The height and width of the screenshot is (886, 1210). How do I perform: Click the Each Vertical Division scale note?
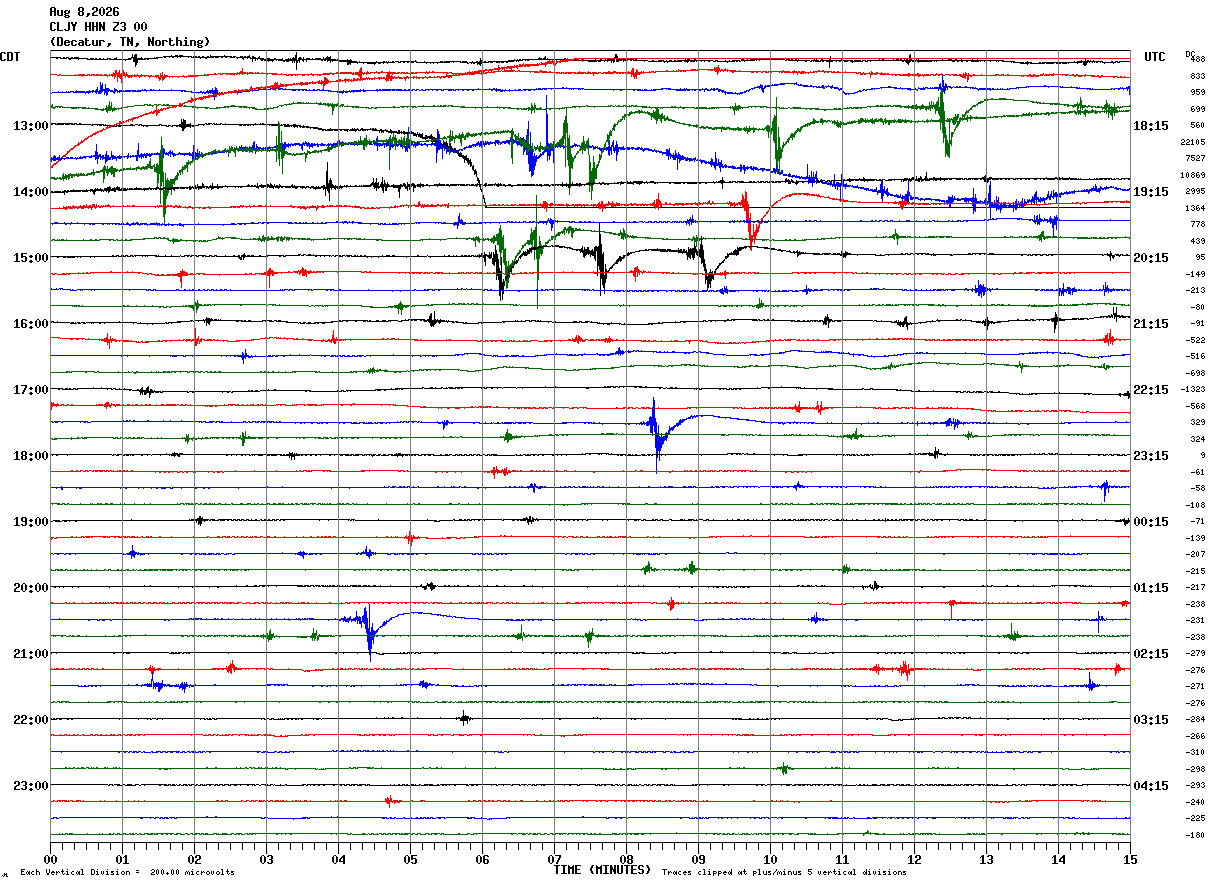(127, 873)
